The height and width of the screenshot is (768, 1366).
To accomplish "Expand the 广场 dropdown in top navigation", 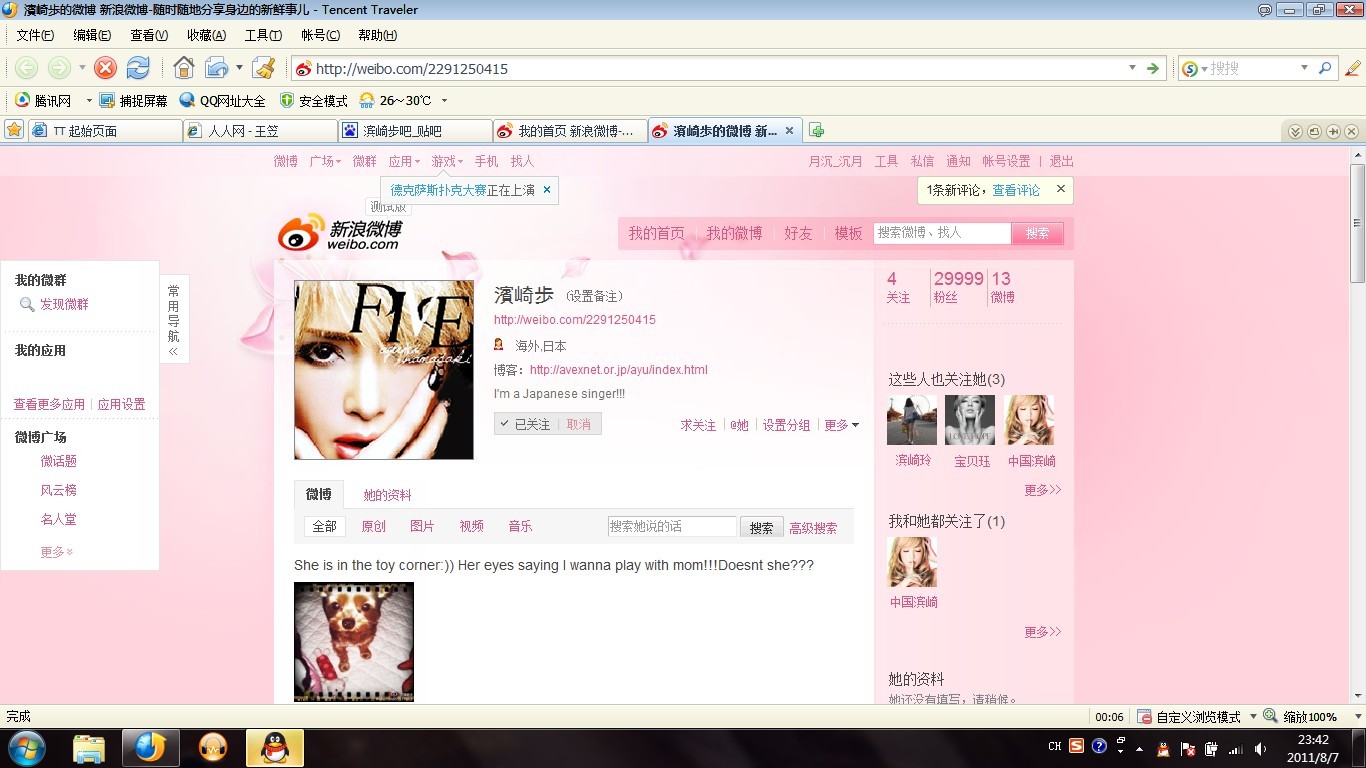I will tap(325, 161).
